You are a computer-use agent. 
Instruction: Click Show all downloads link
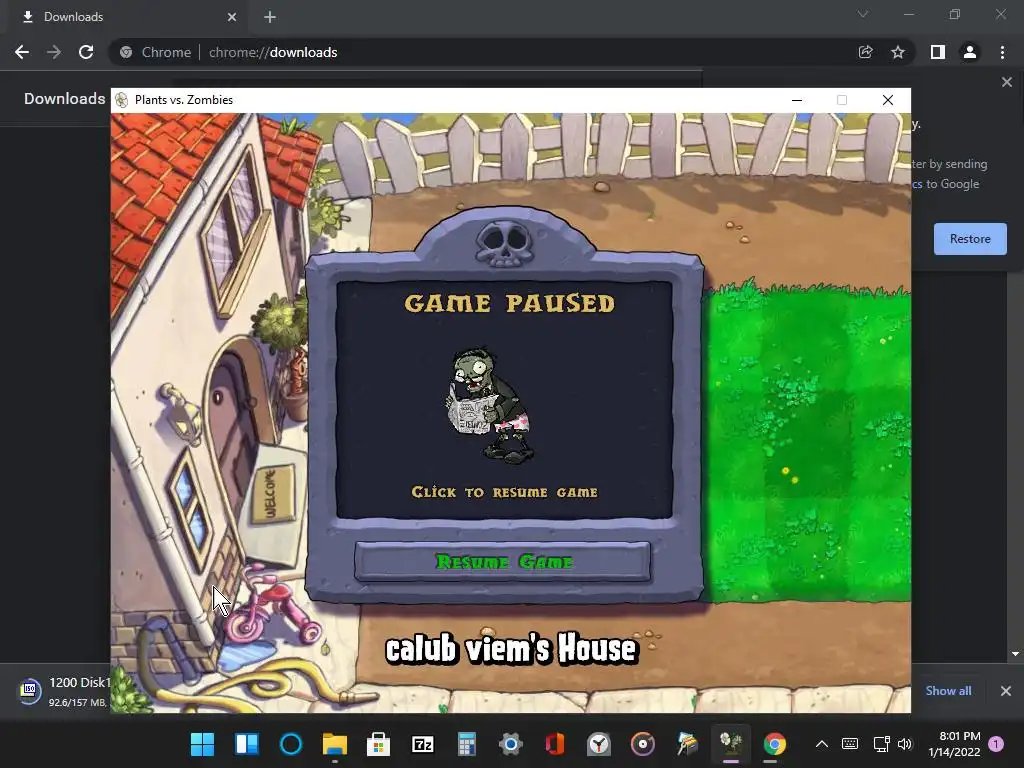point(948,691)
